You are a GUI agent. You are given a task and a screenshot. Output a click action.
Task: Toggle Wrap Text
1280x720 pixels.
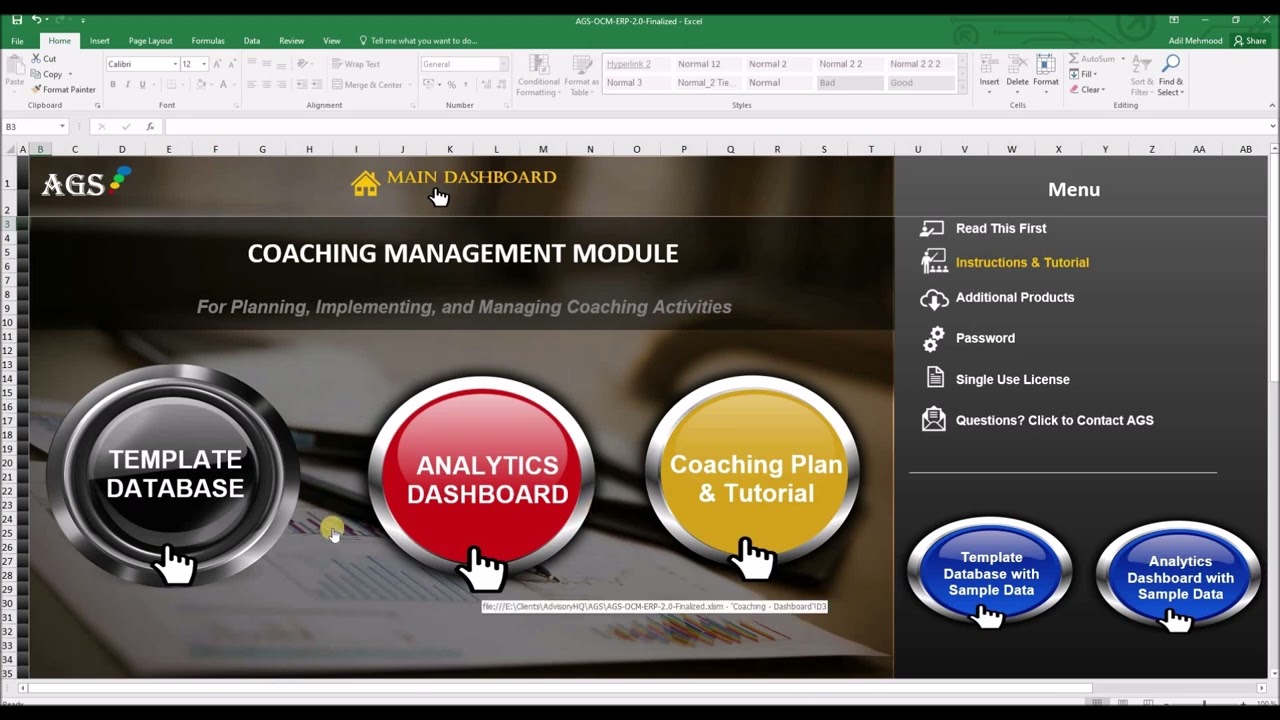[355, 64]
